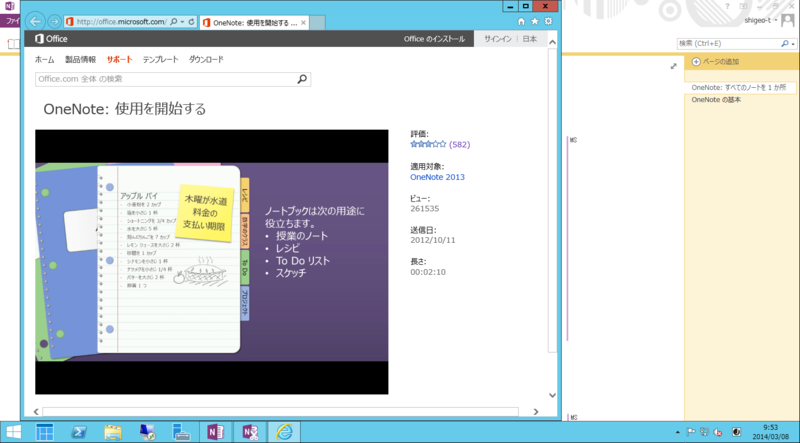Click the Office.com search magnifier button
The height and width of the screenshot is (443, 800).
[302, 79]
